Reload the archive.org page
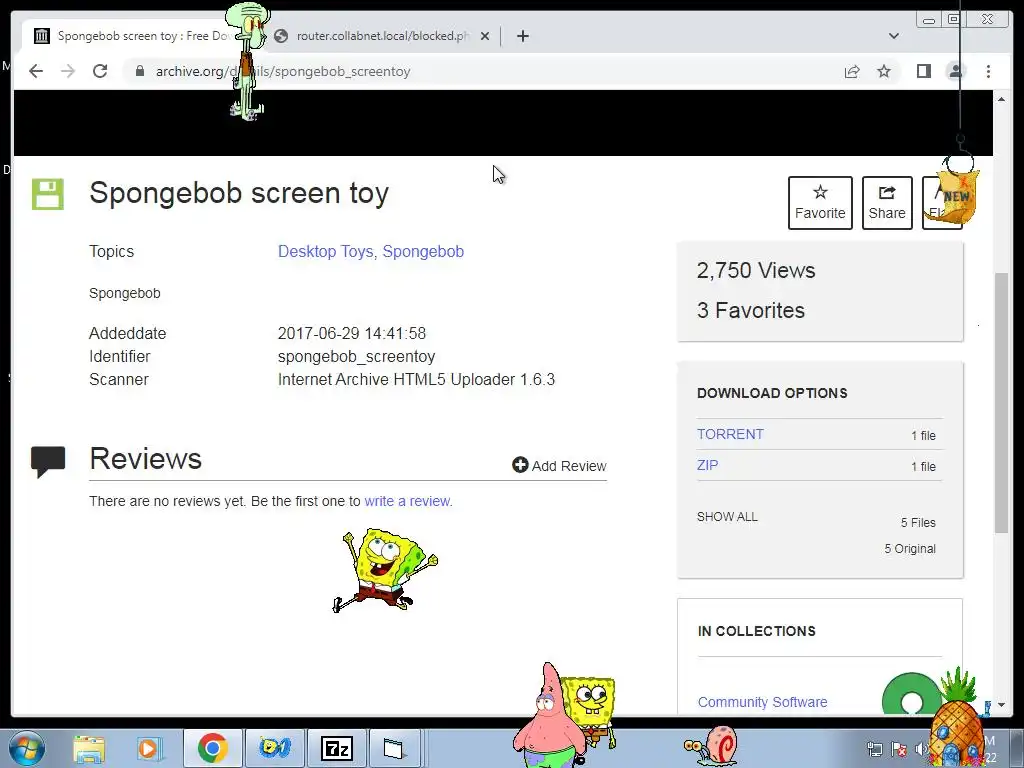 (100, 71)
